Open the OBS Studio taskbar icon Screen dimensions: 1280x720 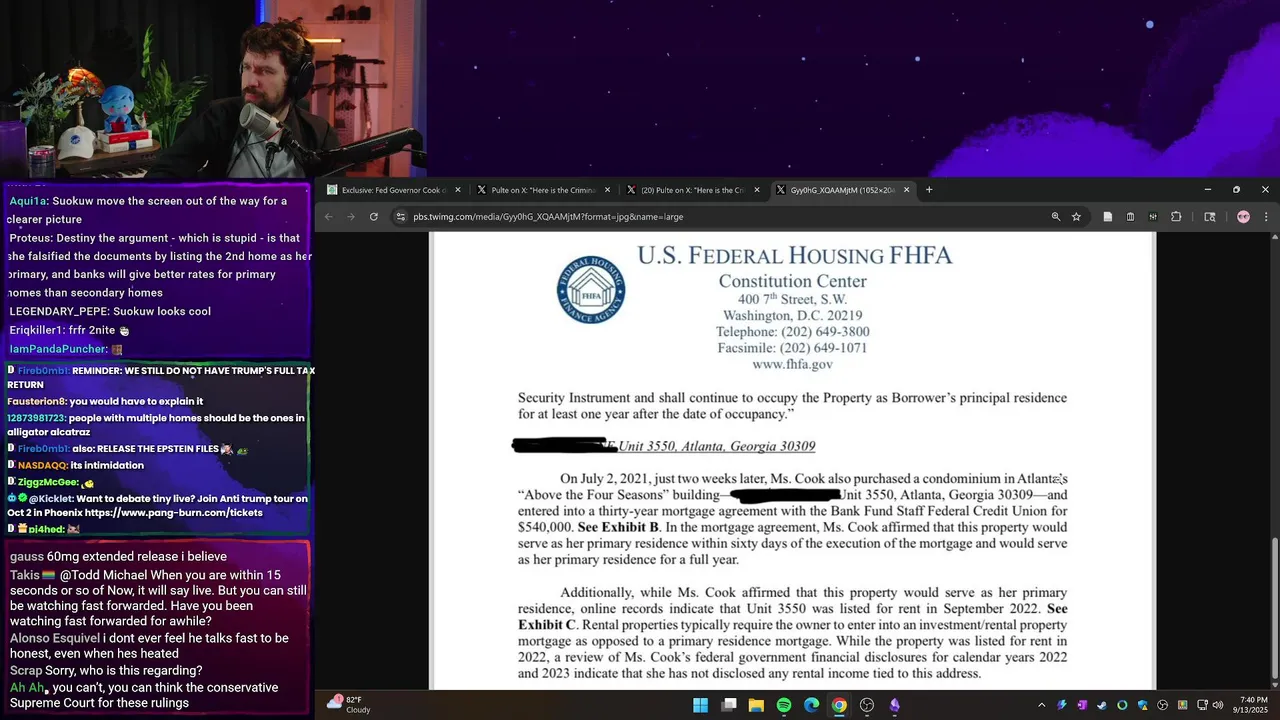click(x=867, y=705)
